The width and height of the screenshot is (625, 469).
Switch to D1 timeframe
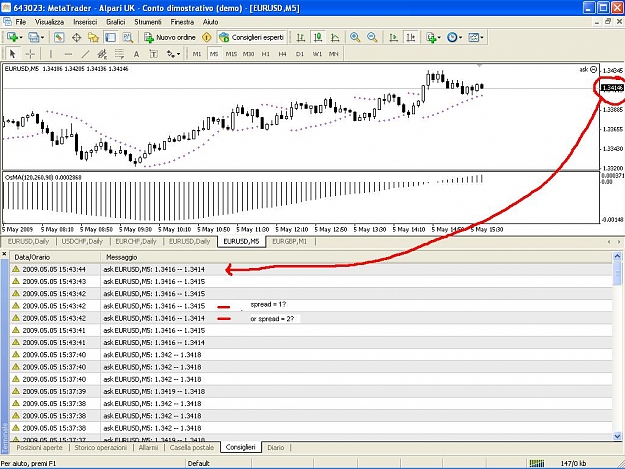click(300, 54)
